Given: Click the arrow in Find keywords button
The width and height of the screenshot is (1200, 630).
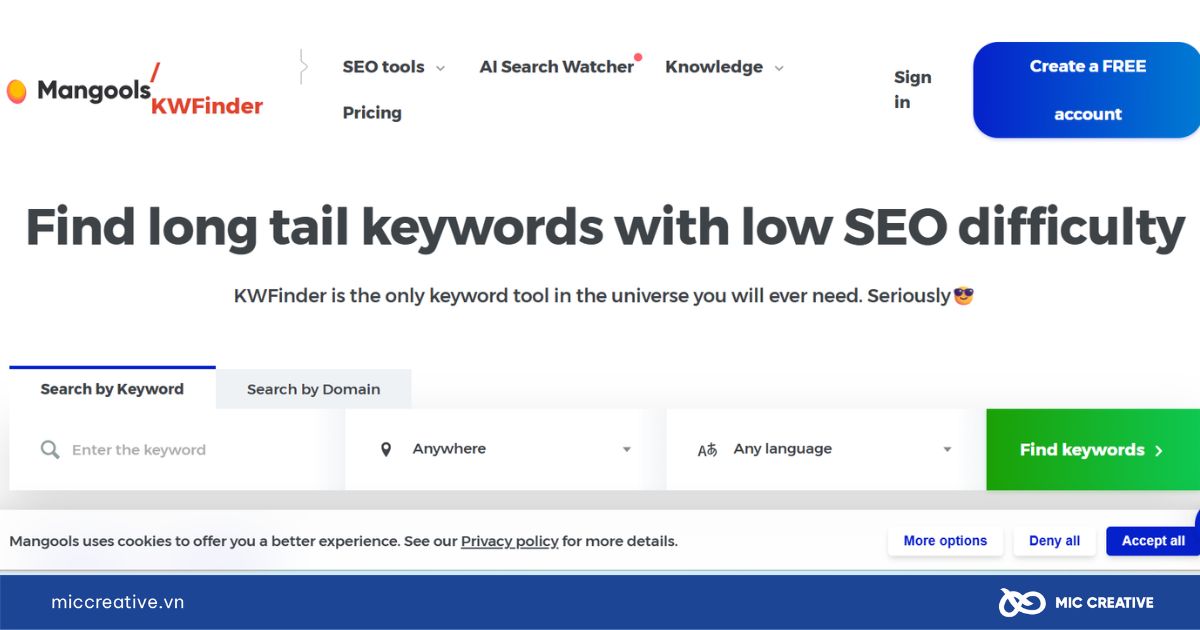Looking at the screenshot, I should pos(1159,451).
